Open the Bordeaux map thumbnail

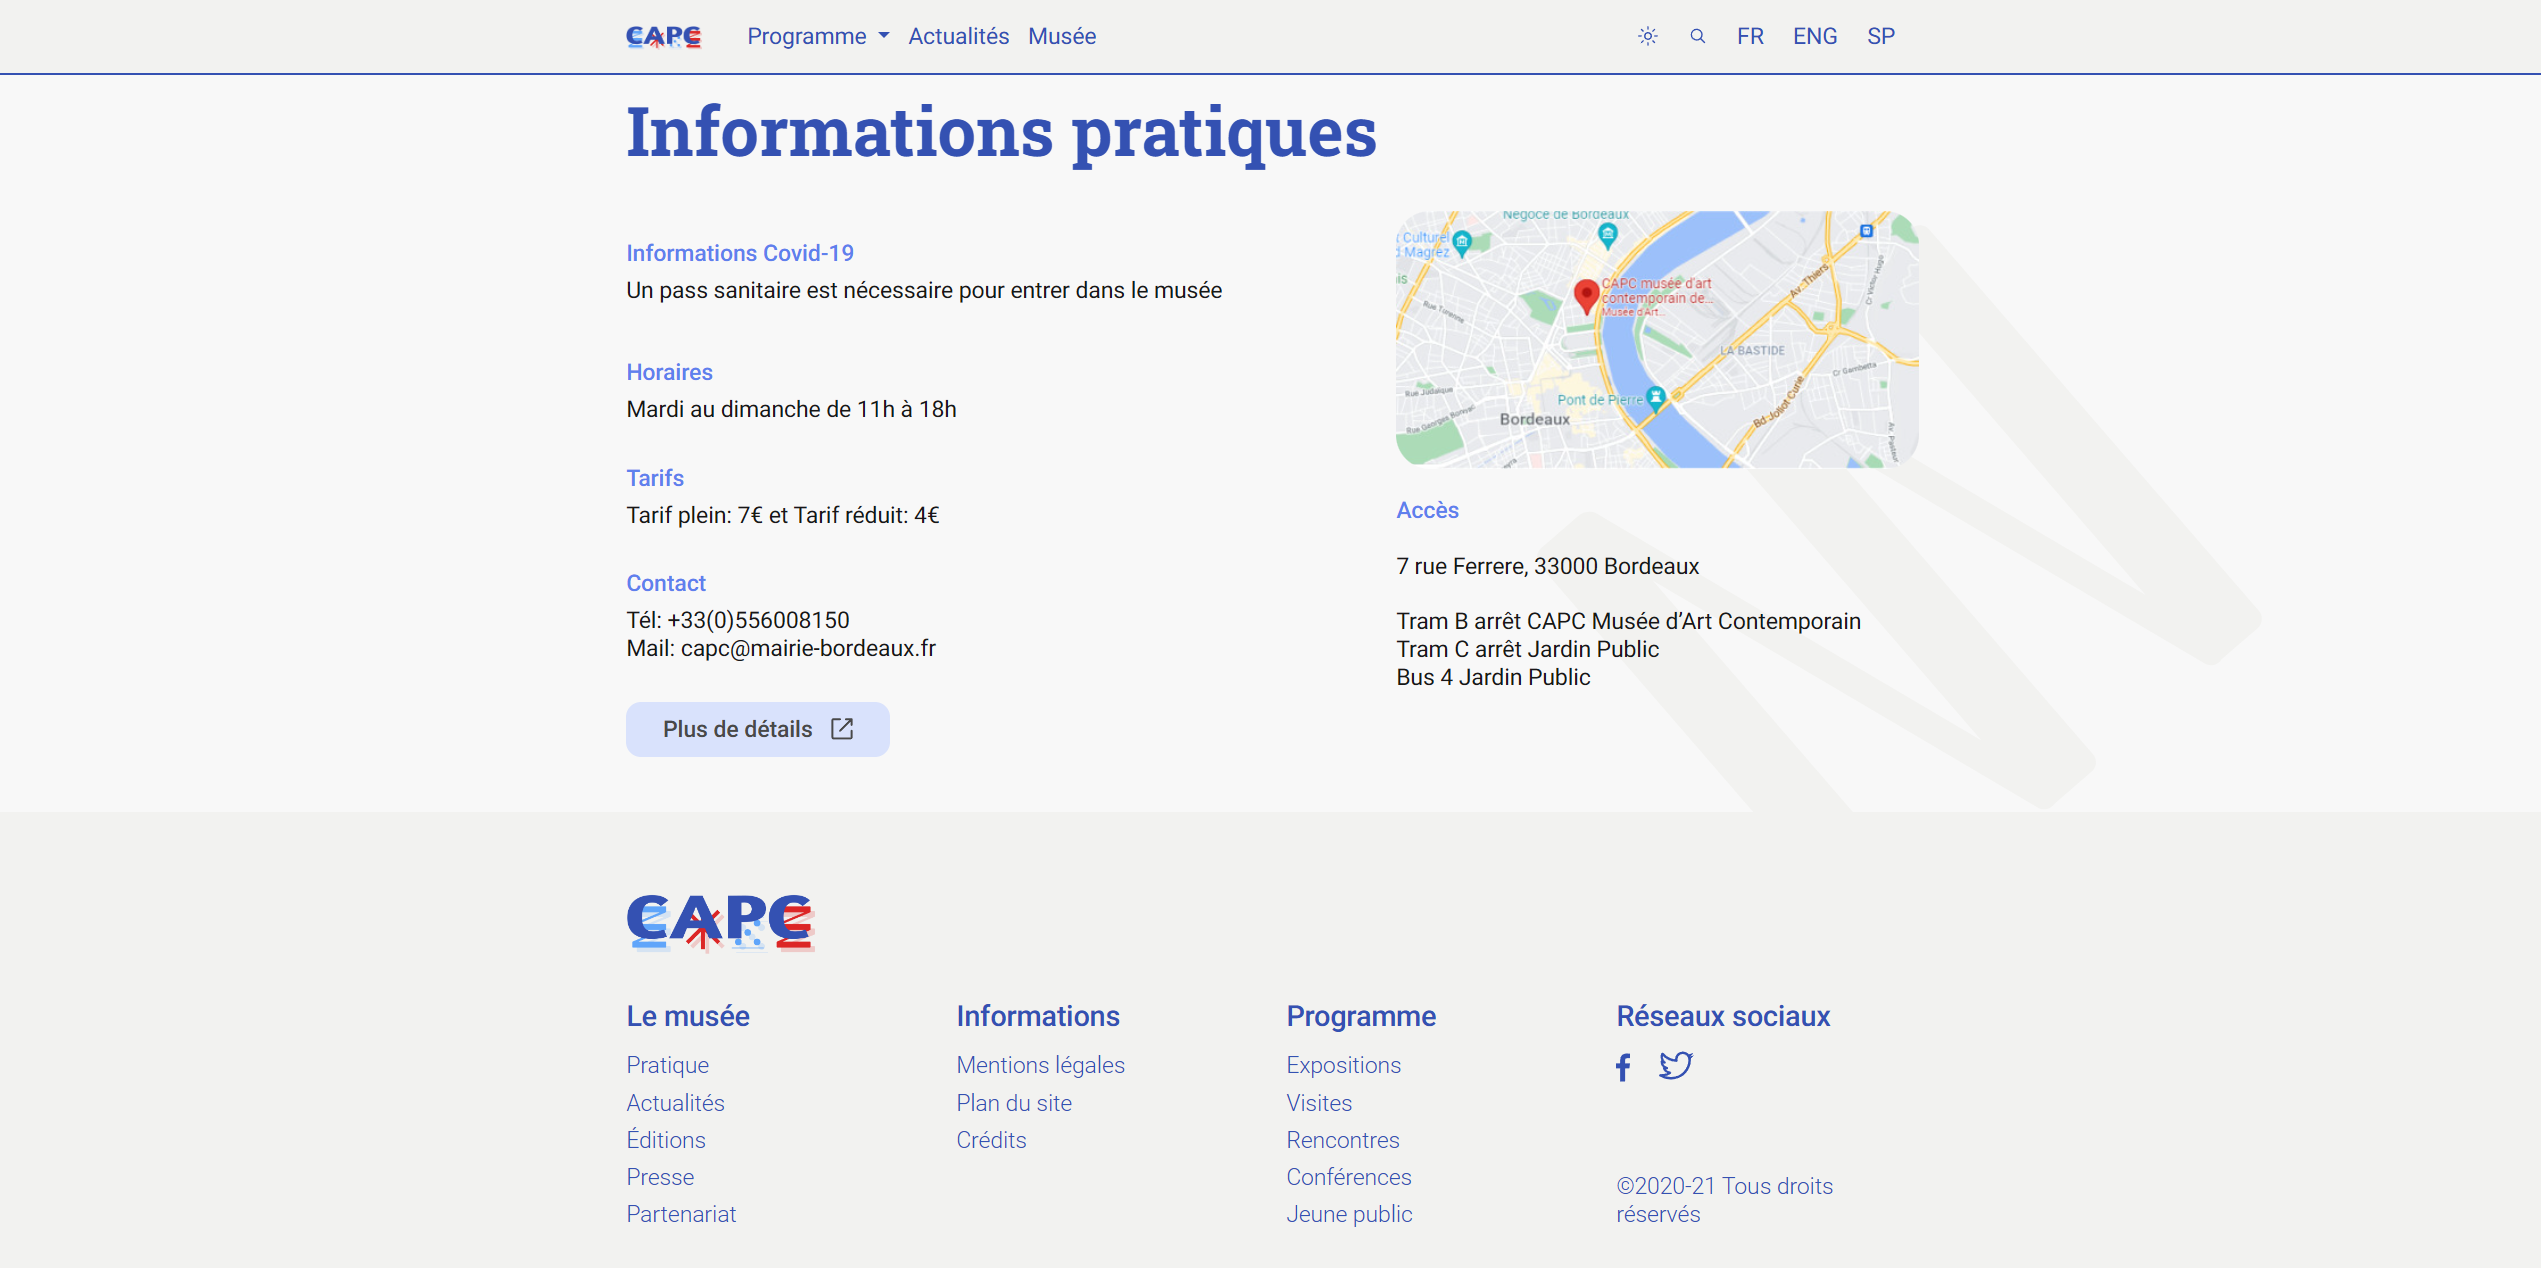tap(1657, 339)
